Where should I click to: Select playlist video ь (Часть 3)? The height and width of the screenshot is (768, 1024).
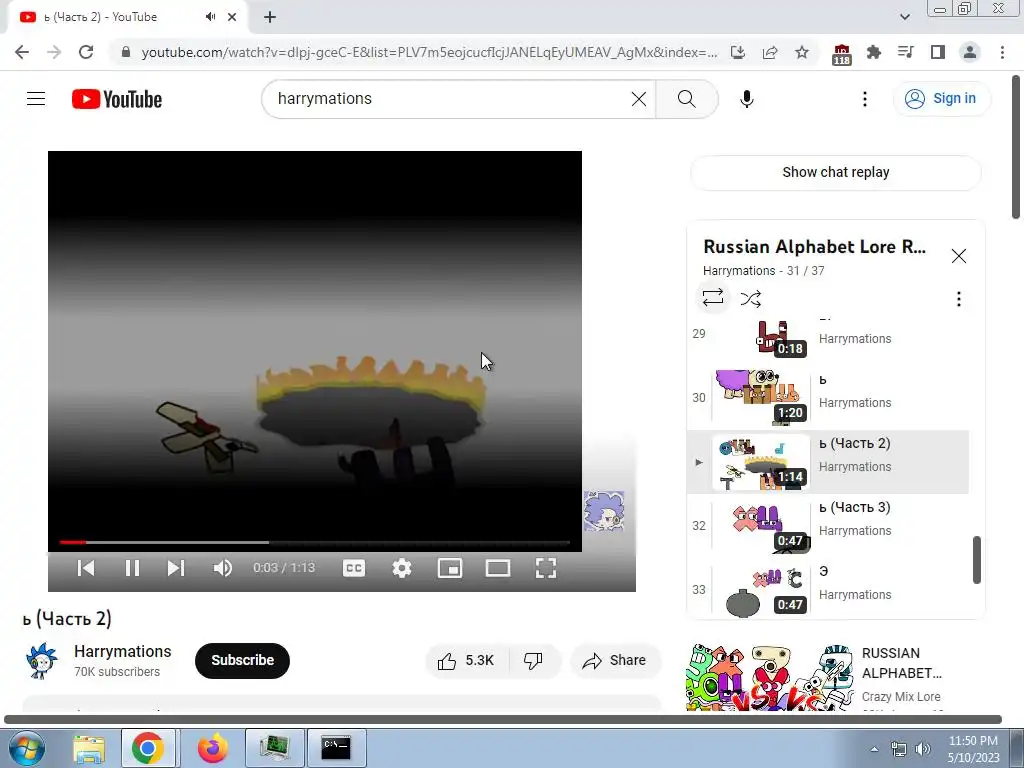click(x=828, y=525)
